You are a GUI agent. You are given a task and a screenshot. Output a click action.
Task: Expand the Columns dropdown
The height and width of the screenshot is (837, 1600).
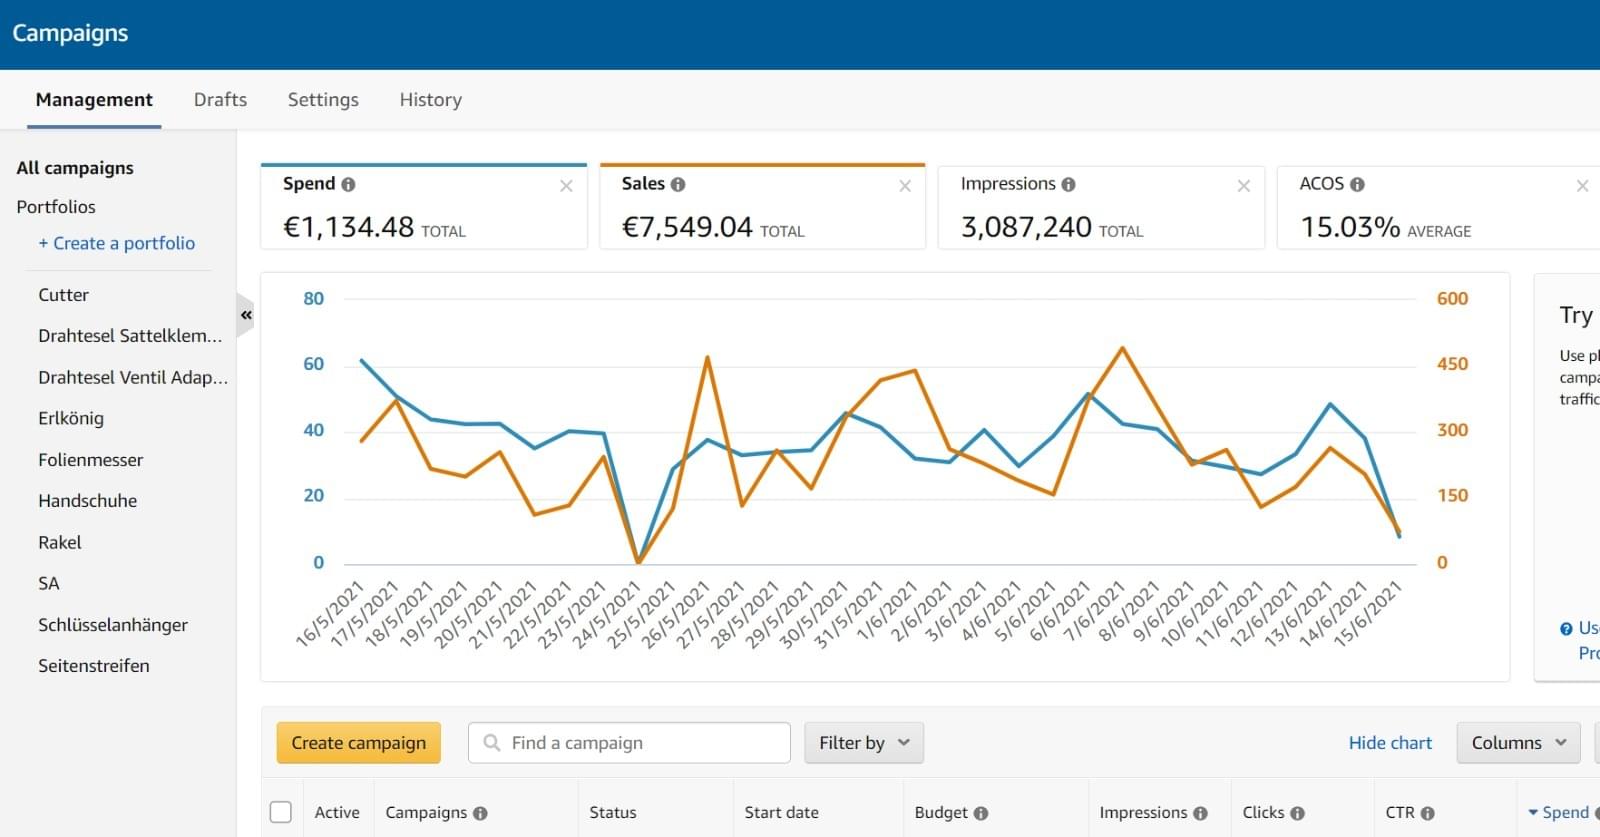(x=1518, y=743)
